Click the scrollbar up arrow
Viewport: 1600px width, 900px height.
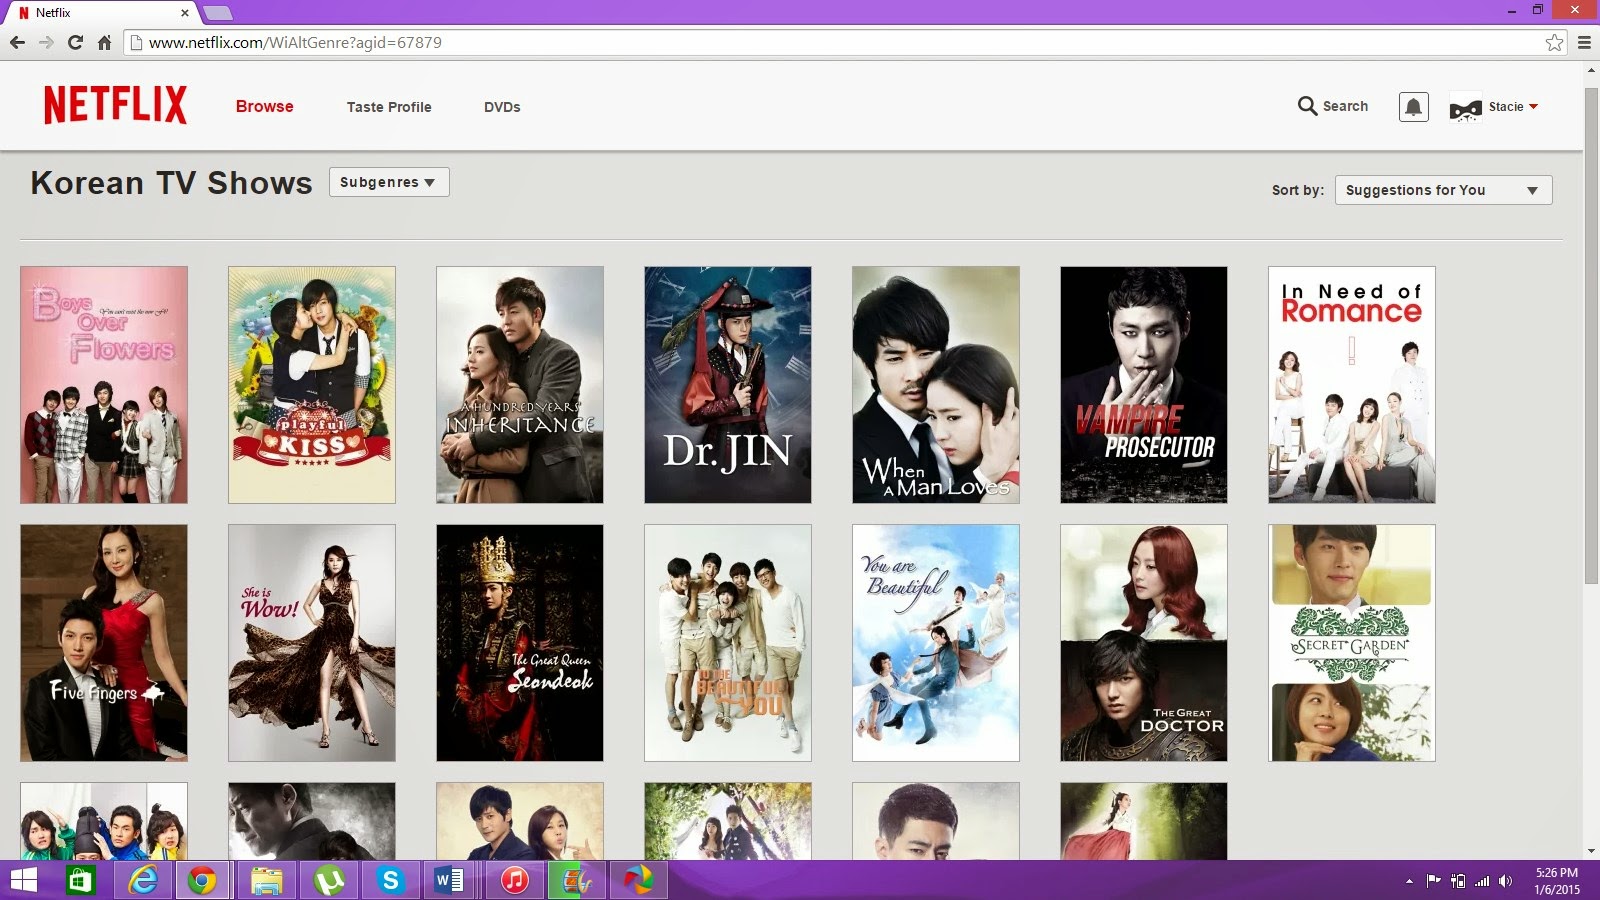[1591, 70]
